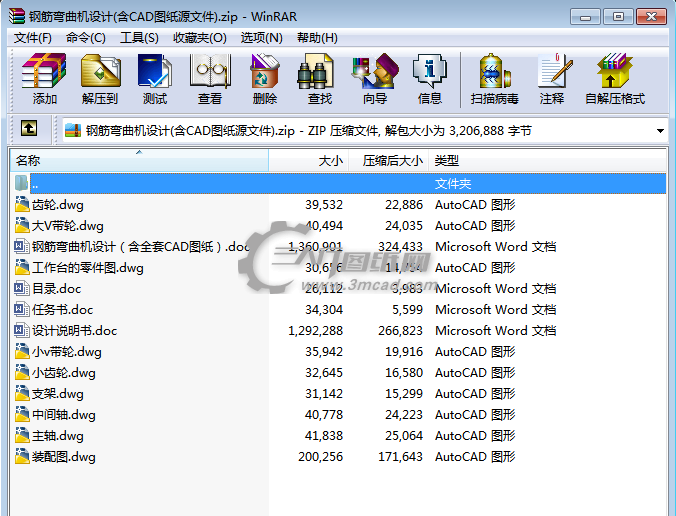Image resolution: width=676 pixels, height=516 pixels.
Task: Open the 查找 (Find) binoculars tool
Action: tap(319, 79)
